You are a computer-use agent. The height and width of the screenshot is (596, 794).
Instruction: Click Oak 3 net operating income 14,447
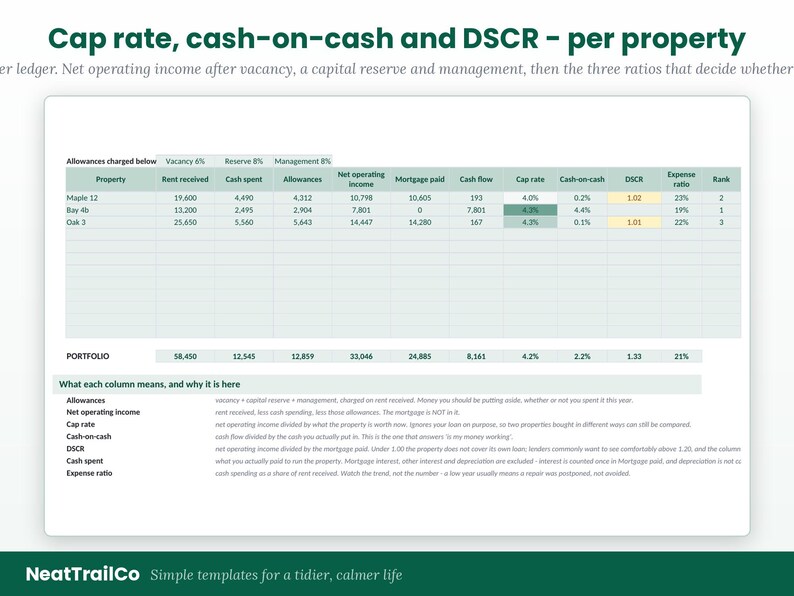[x=361, y=222]
